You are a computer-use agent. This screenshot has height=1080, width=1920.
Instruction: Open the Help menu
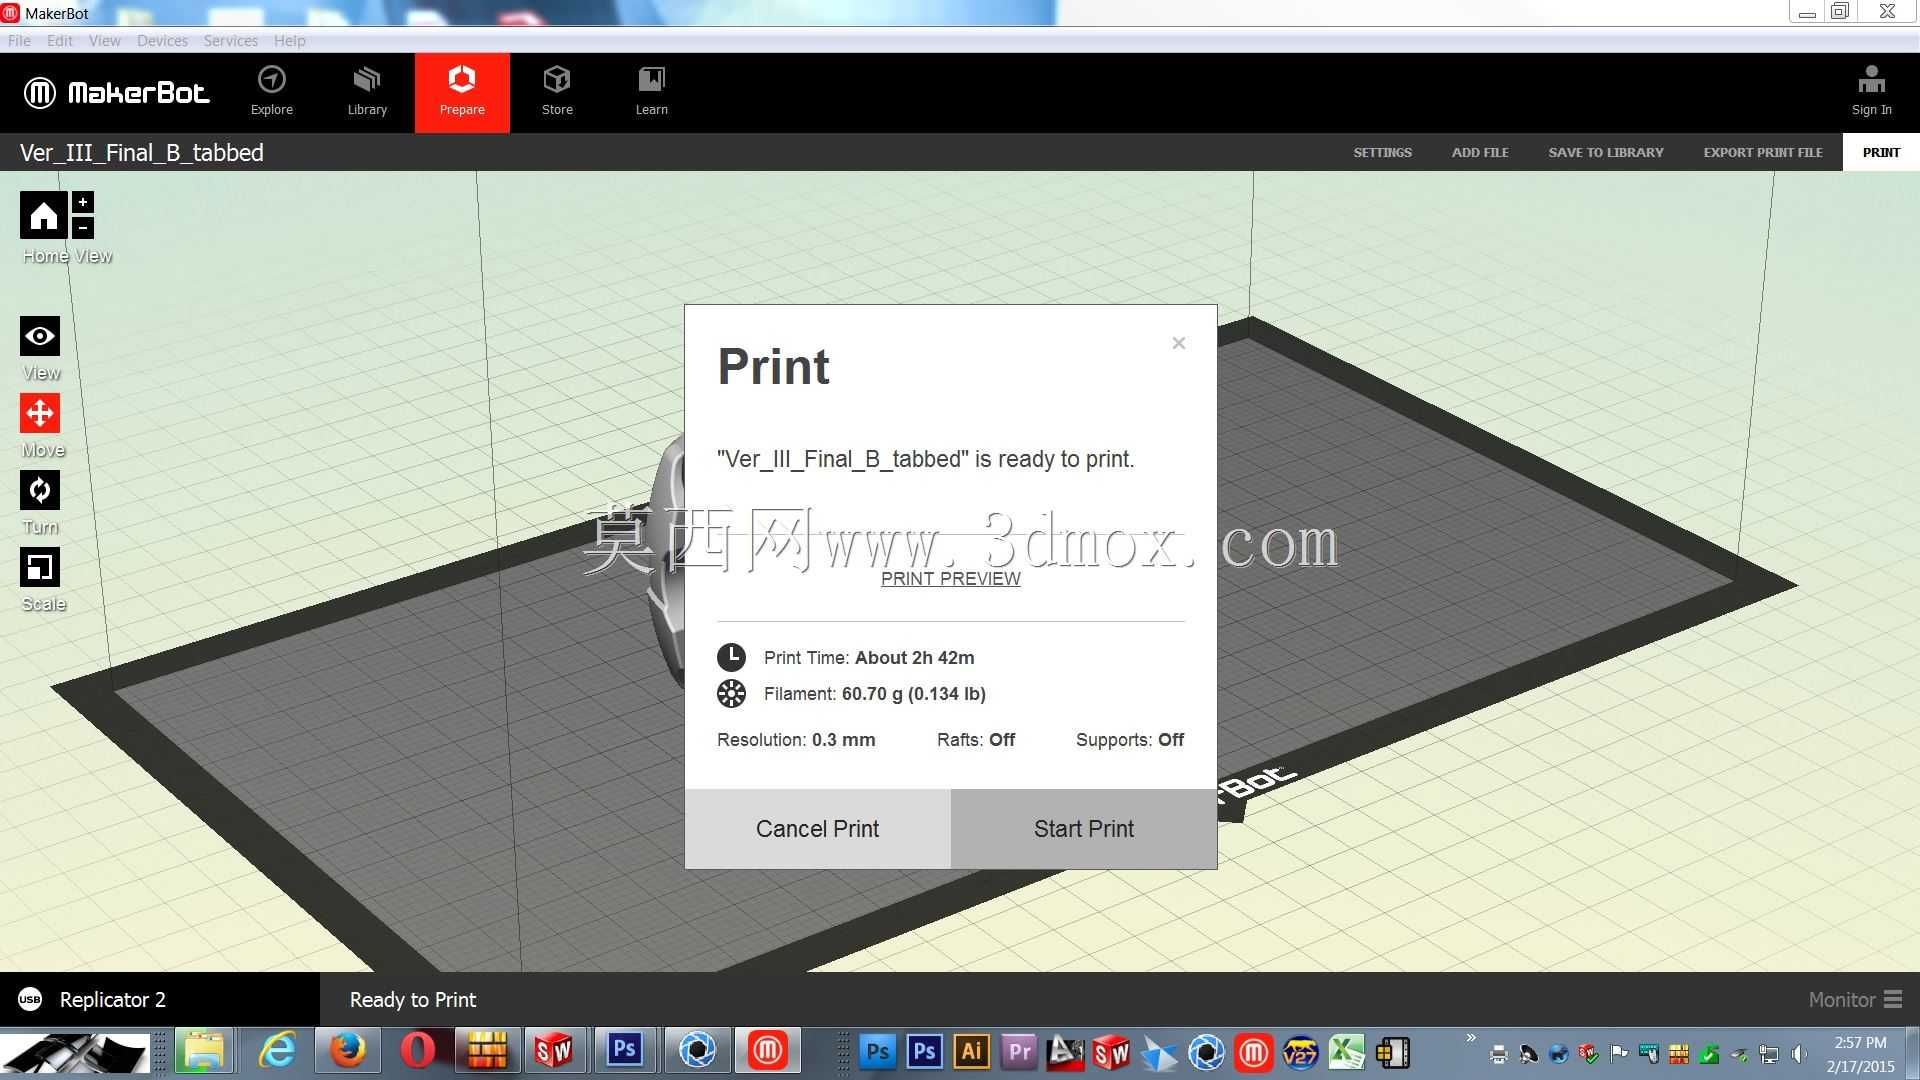click(290, 41)
